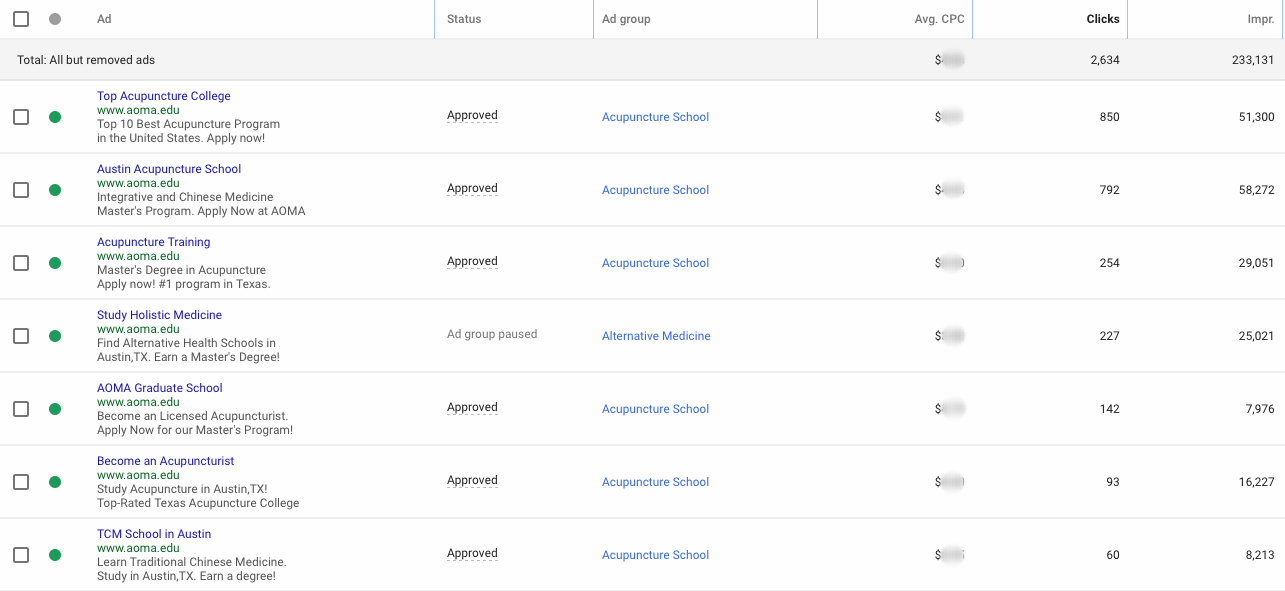Image resolution: width=1285 pixels, height=591 pixels.
Task: Click green status dot for AOMA Graduate School
Action: 55,409
